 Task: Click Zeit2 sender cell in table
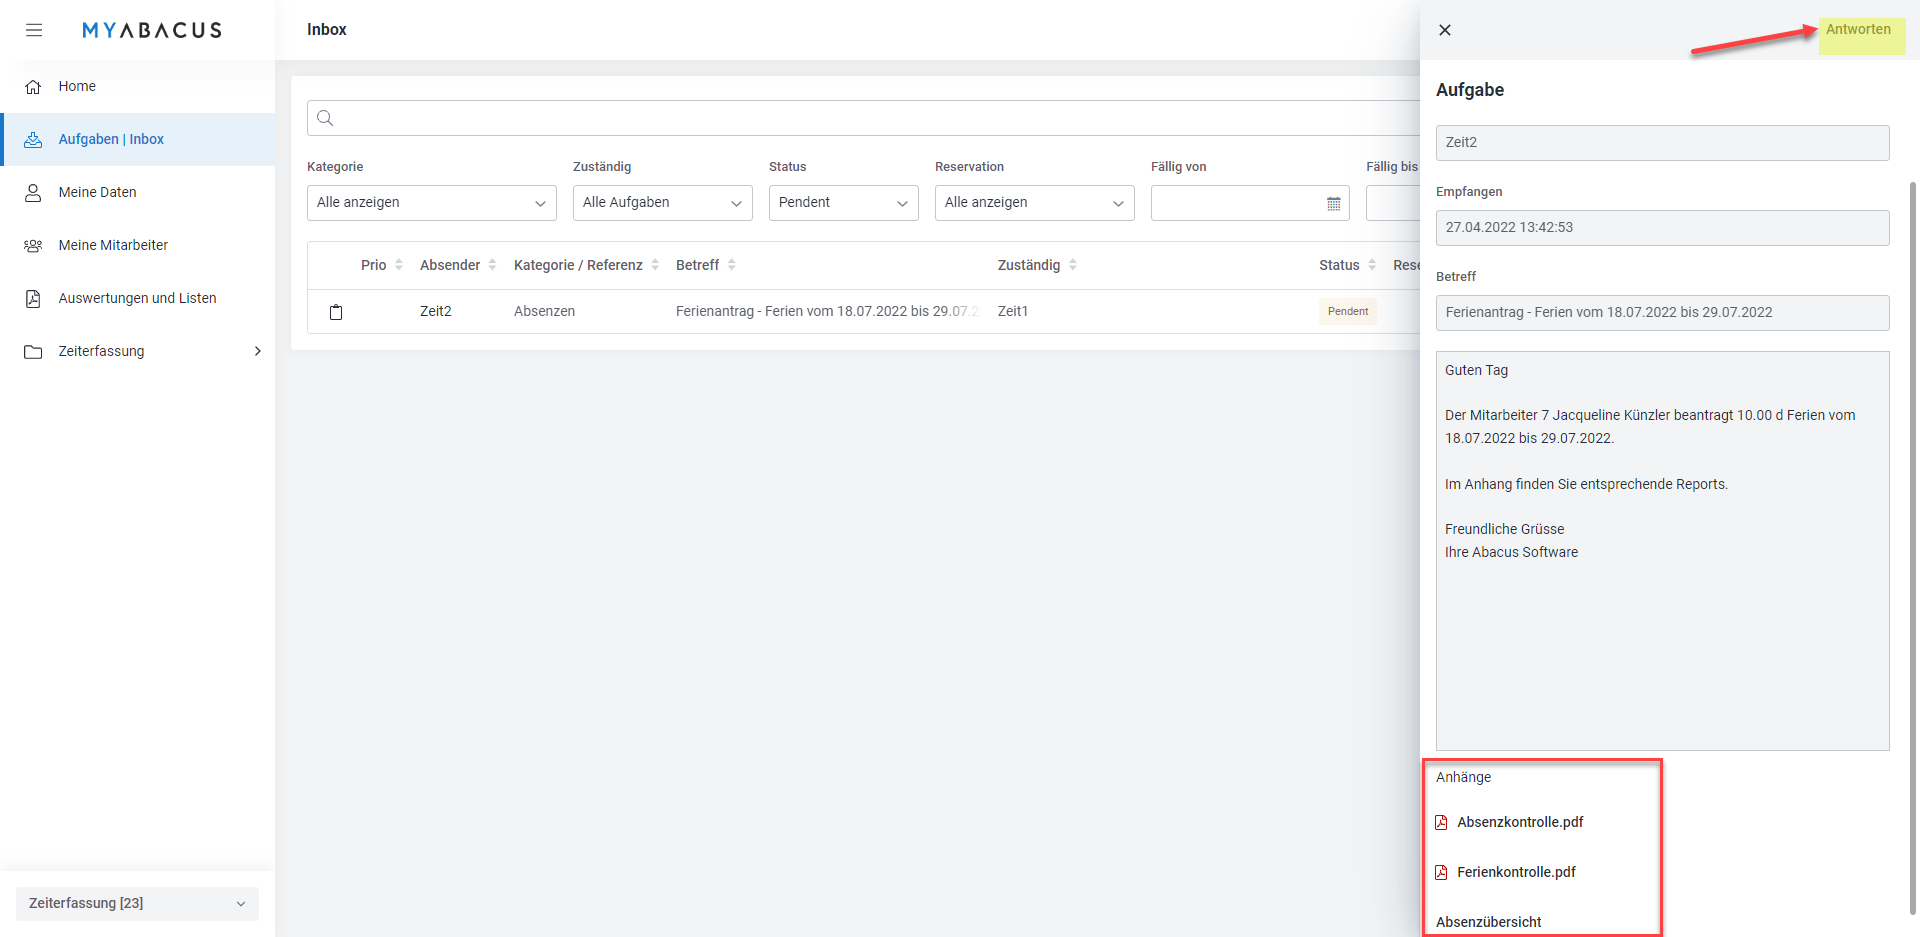pyautogui.click(x=436, y=311)
